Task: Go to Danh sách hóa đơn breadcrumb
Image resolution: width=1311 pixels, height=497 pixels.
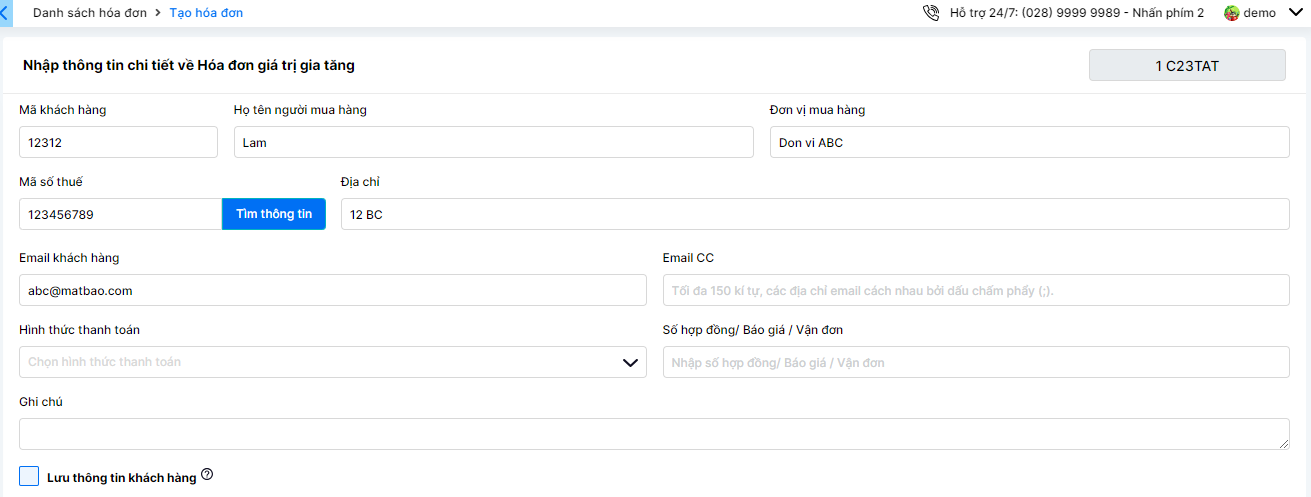Action: click(90, 13)
